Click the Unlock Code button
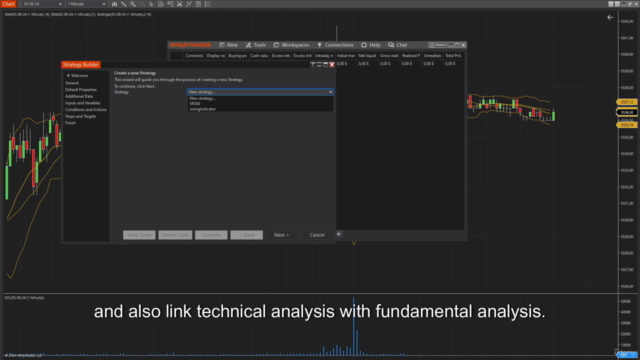640x360 pixels. (175, 235)
